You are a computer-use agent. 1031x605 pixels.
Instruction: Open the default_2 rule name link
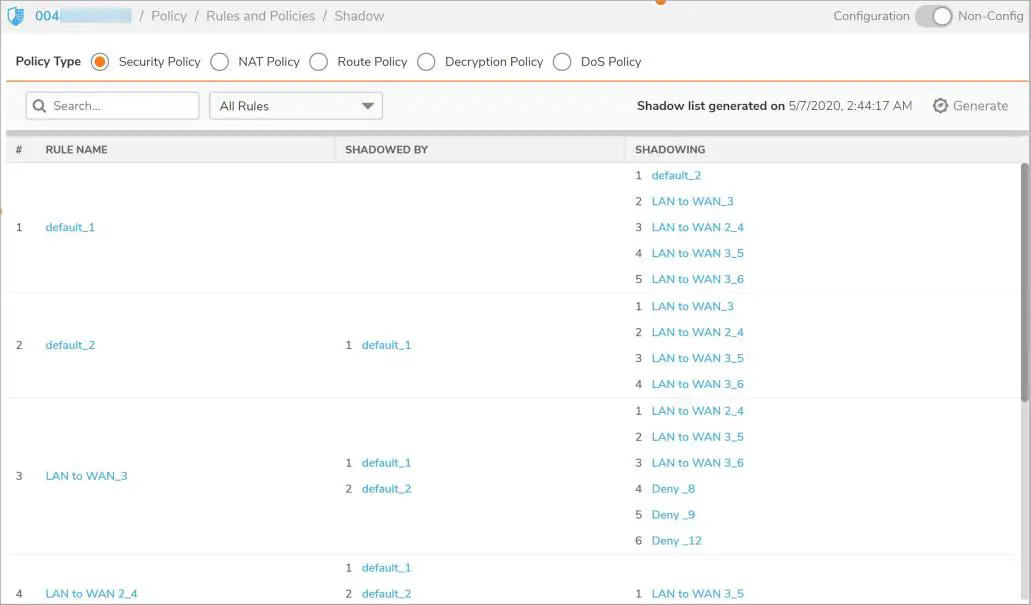tap(70, 346)
